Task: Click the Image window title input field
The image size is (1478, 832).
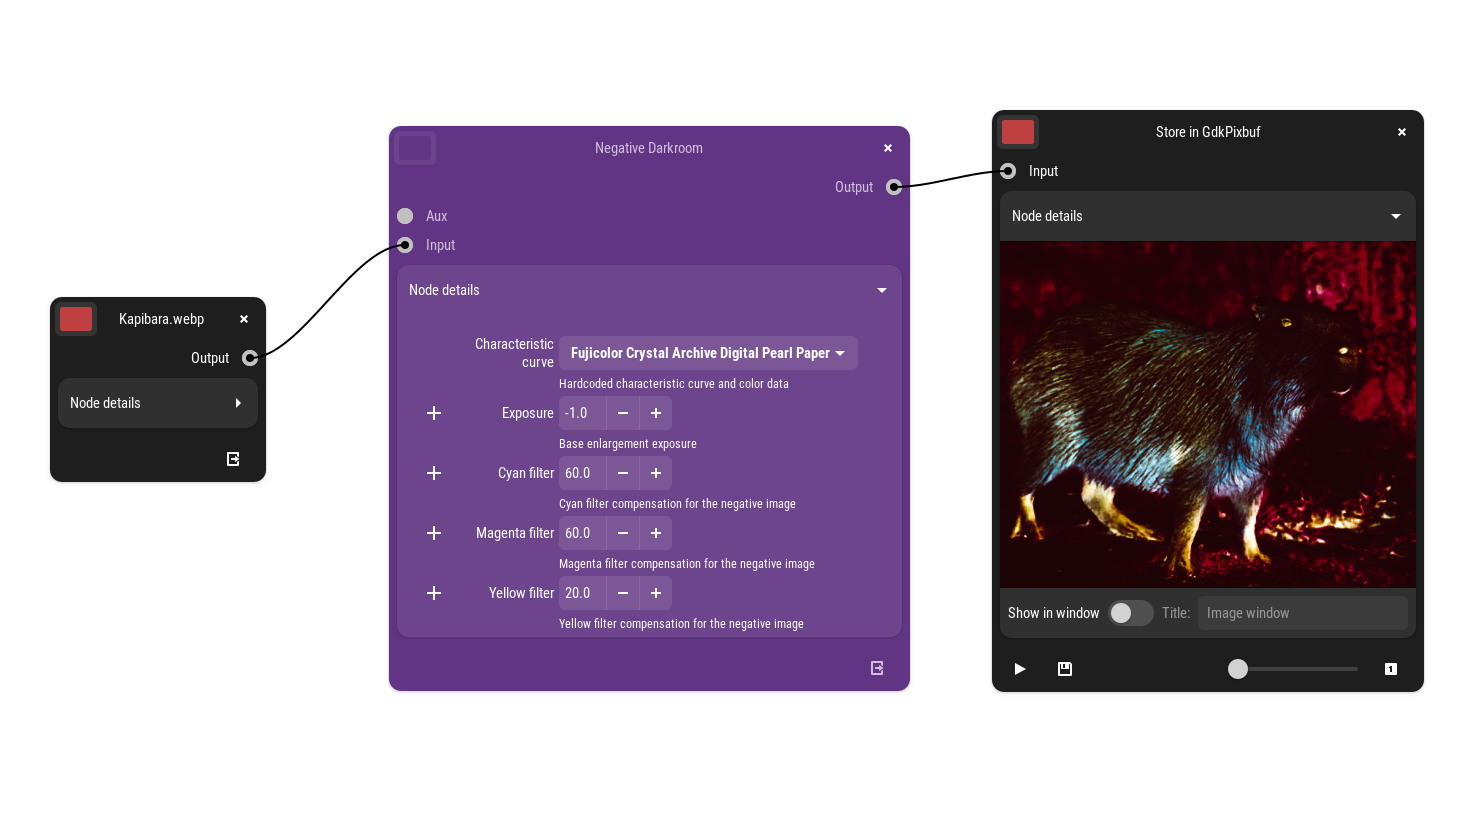Action: click(1302, 613)
